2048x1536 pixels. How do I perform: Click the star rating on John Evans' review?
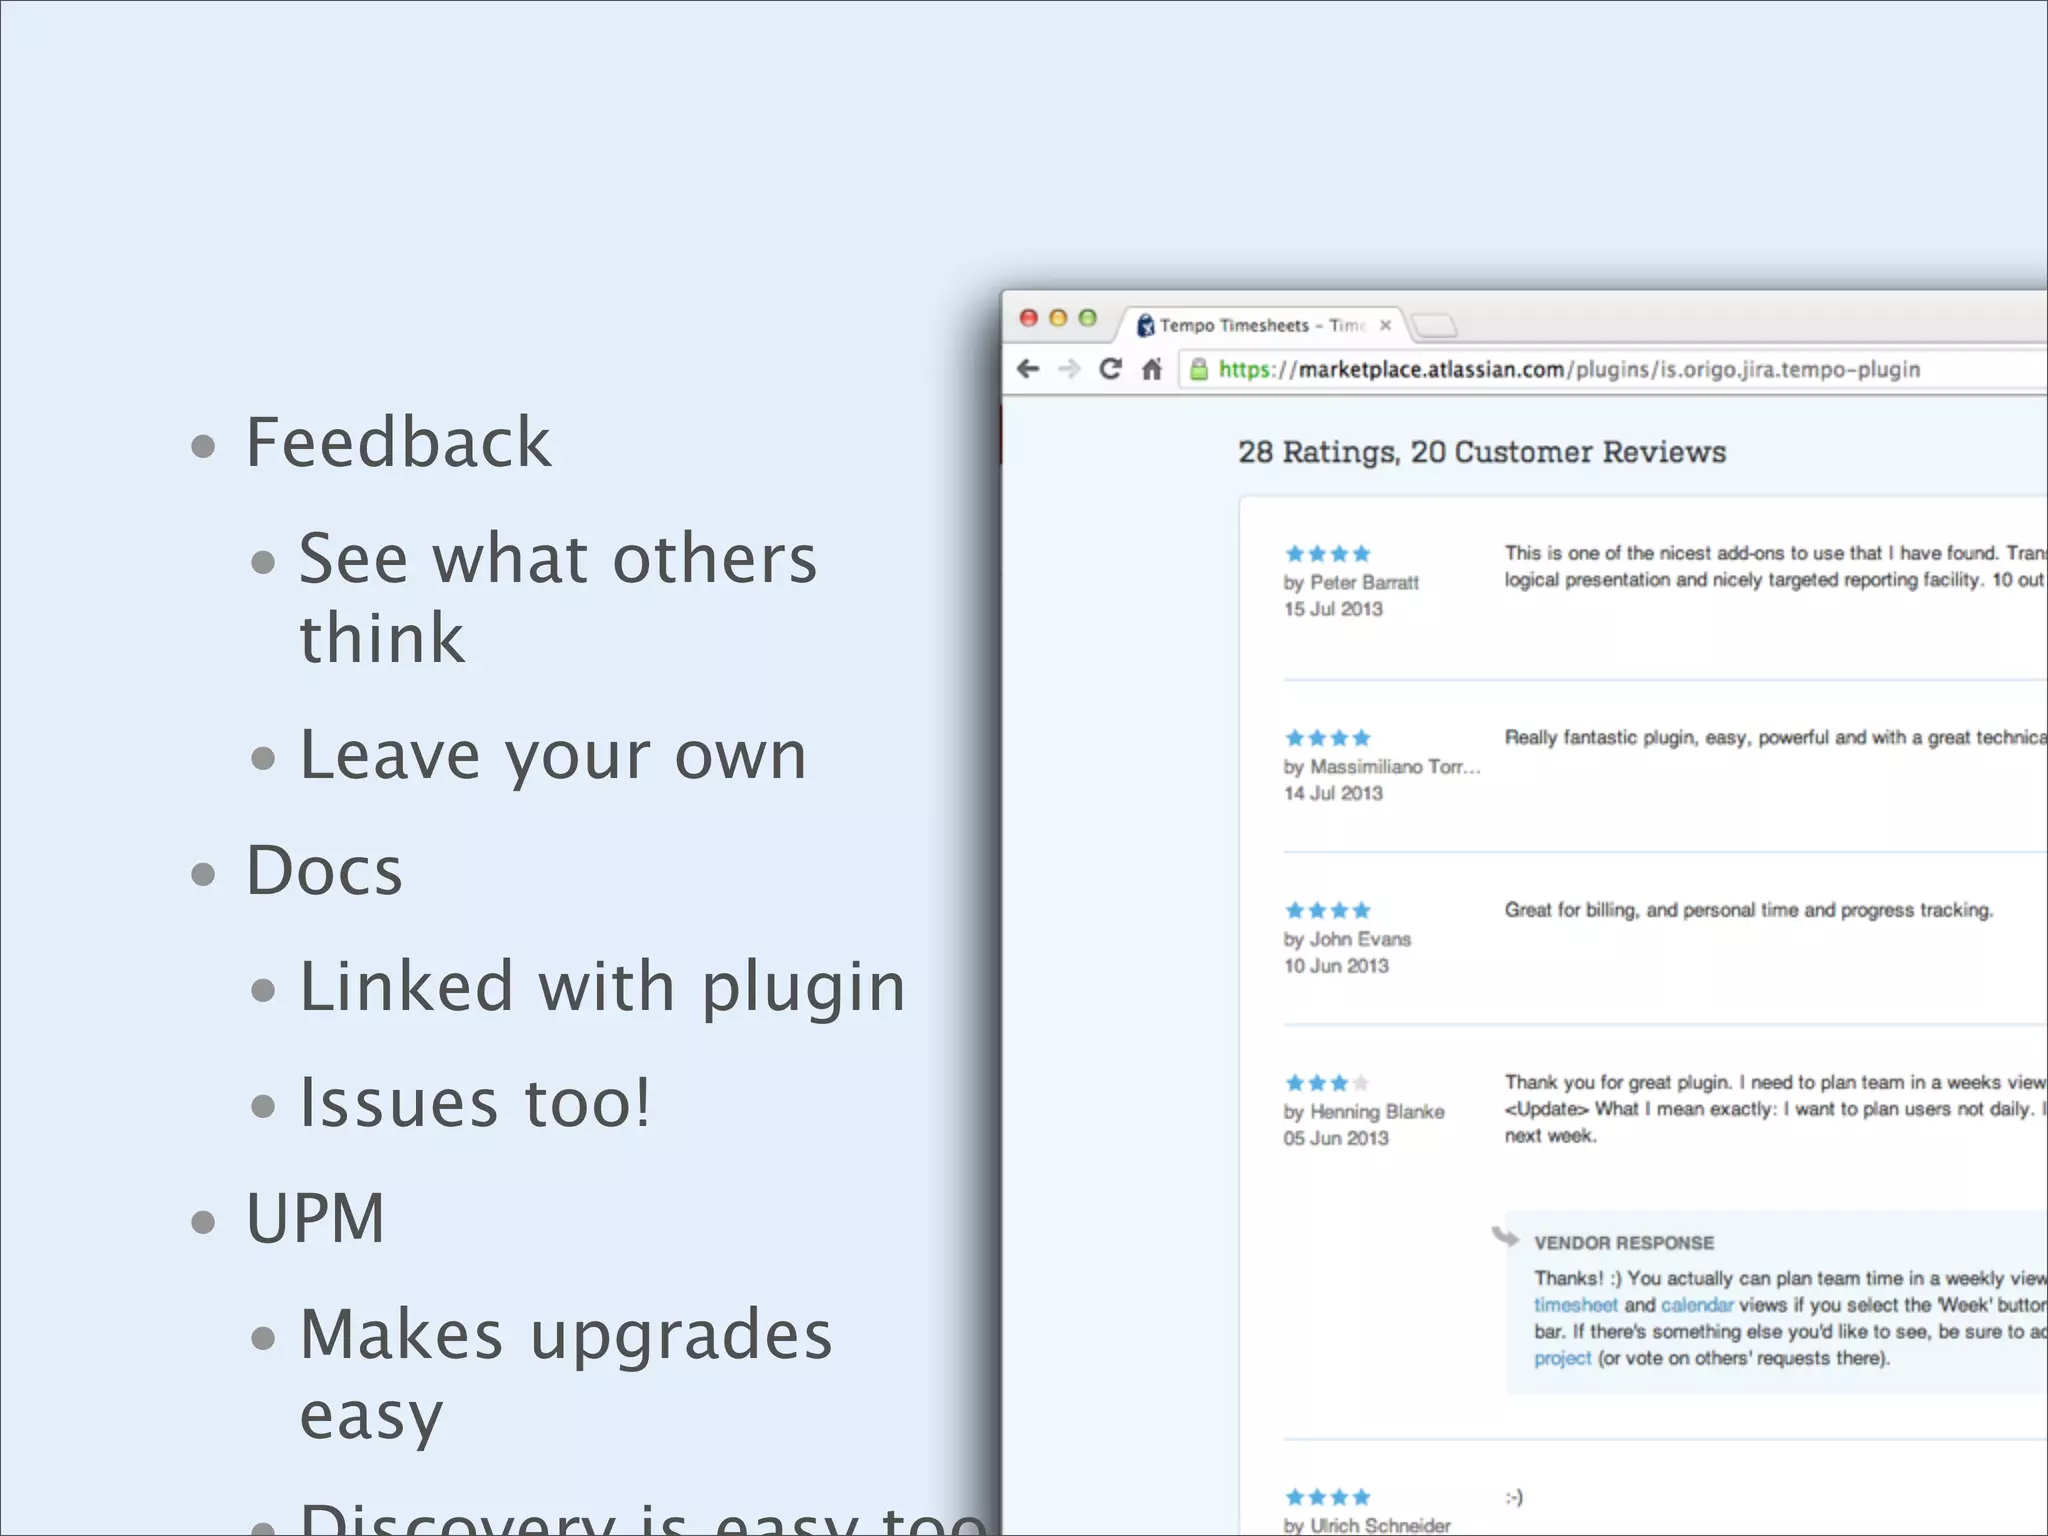click(1327, 910)
